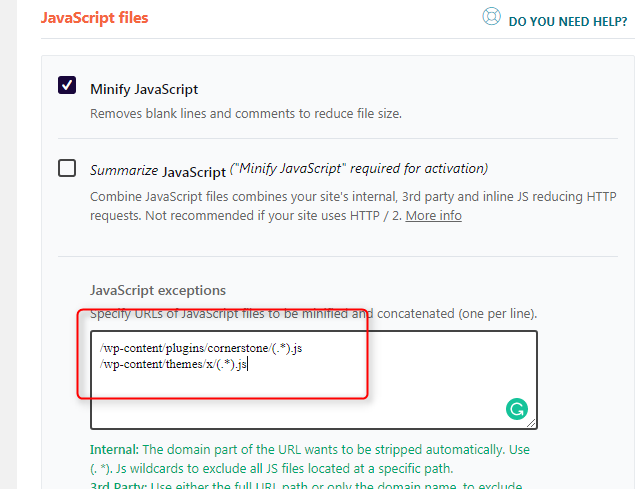Enable the Summarize JavaScript checkbox
The width and height of the screenshot is (639, 489).
click(x=67, y=168)
